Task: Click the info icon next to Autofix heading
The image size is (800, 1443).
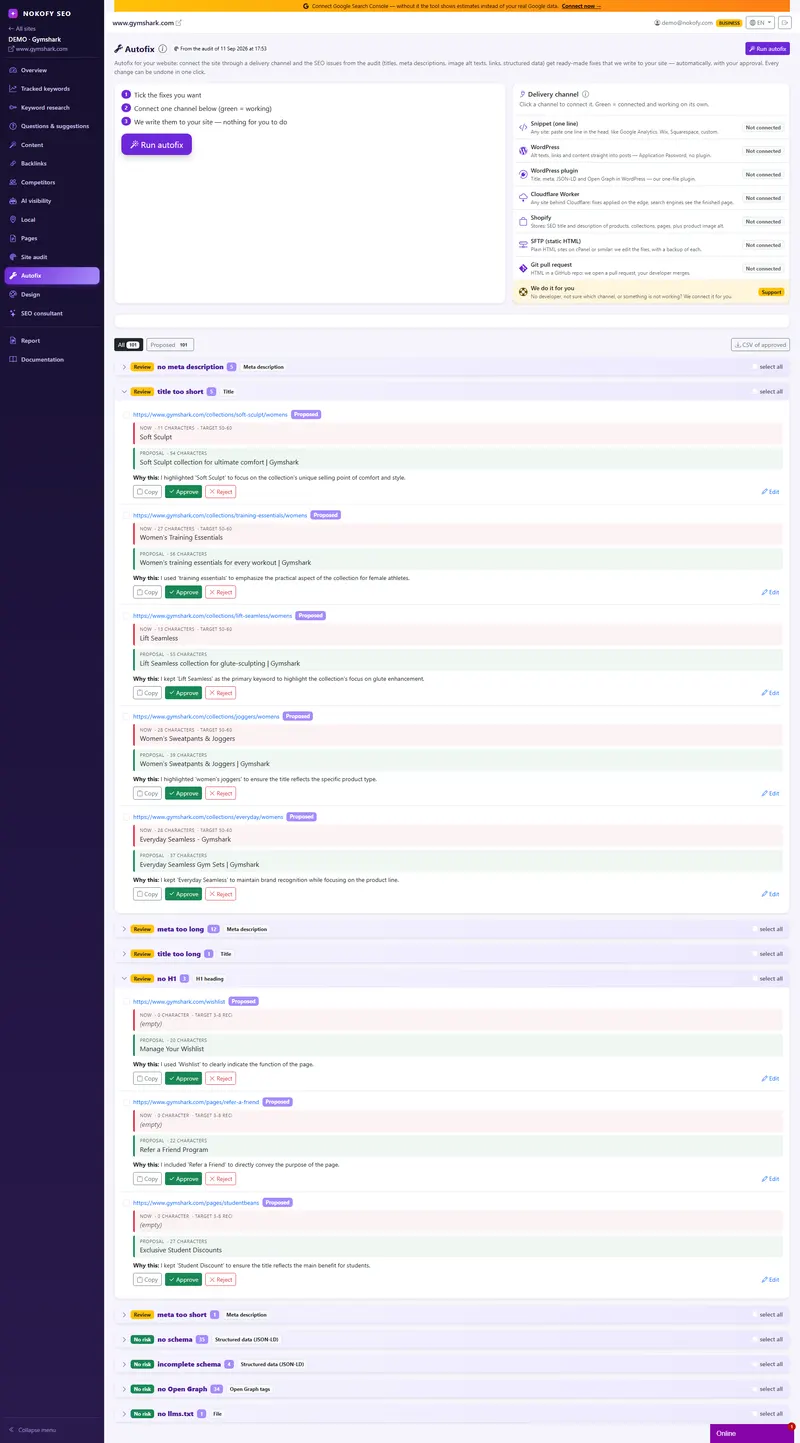Action: pyautogui.click(x=162, y=48)
